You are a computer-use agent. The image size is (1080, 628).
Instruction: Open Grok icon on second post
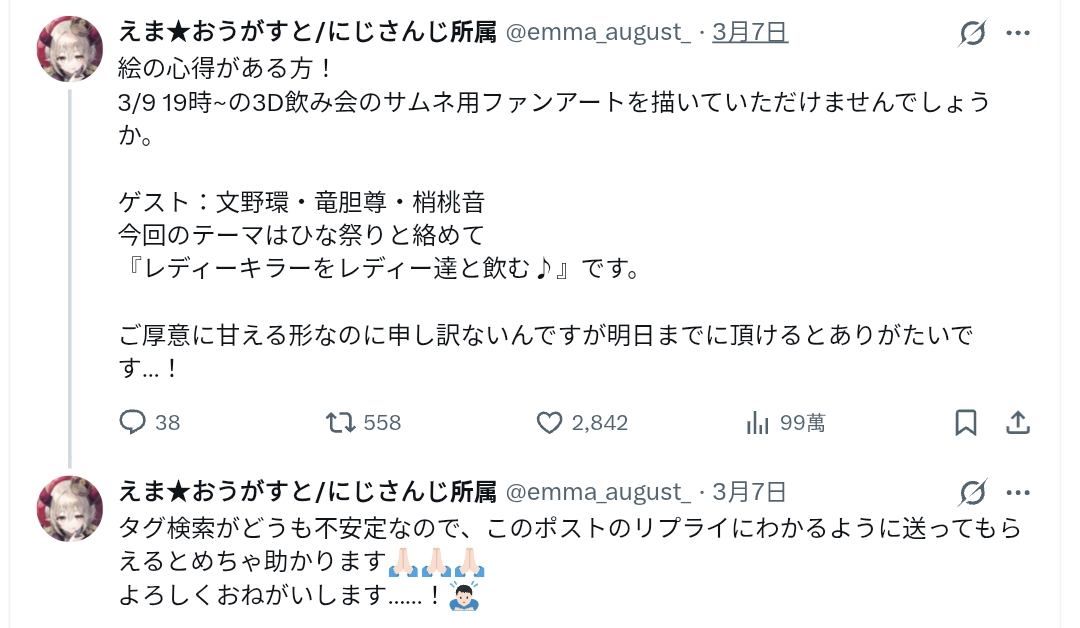coord(973,492)
